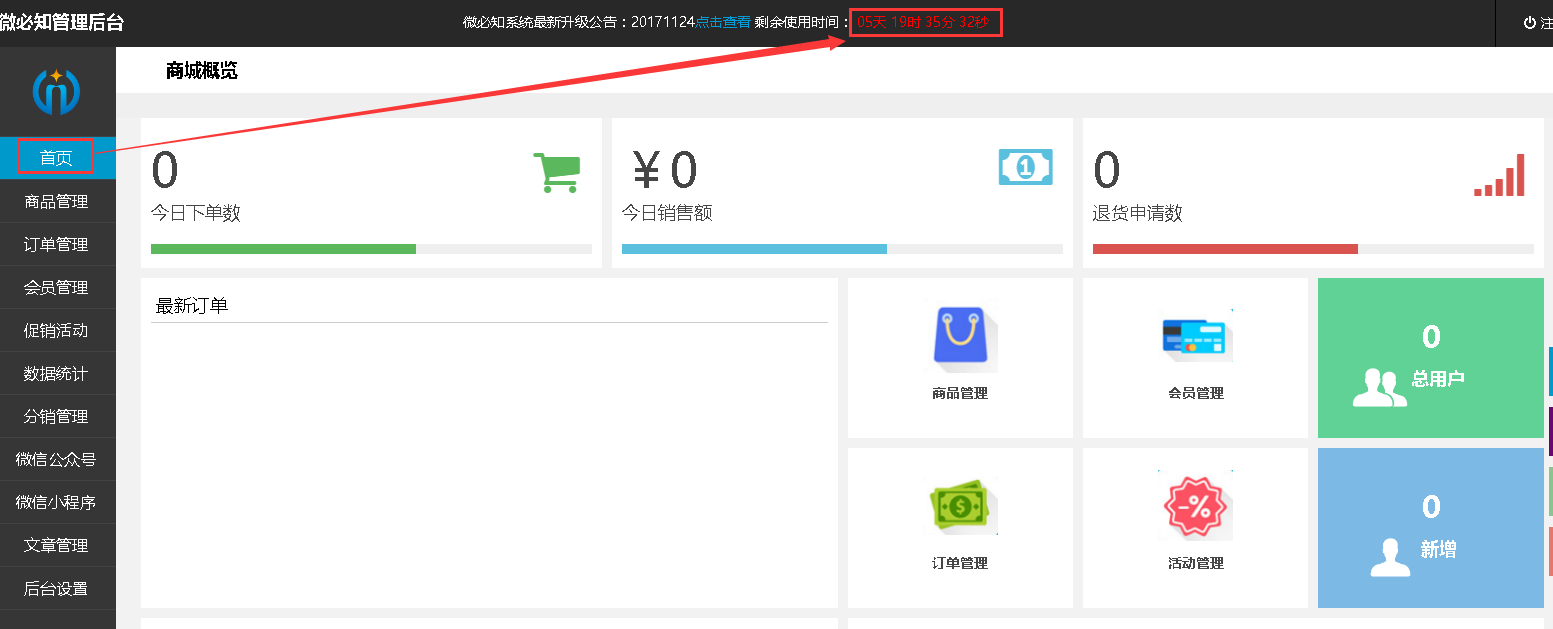Open the credit card member management icon
The image size is (1553, 629).
click(1195, 337)
